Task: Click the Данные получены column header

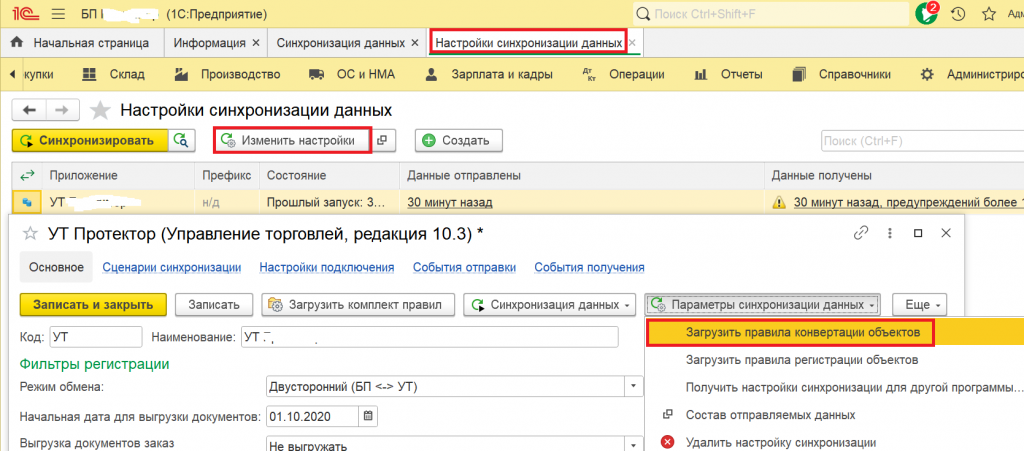Action: pyautogui.click(x=894, y=176)
